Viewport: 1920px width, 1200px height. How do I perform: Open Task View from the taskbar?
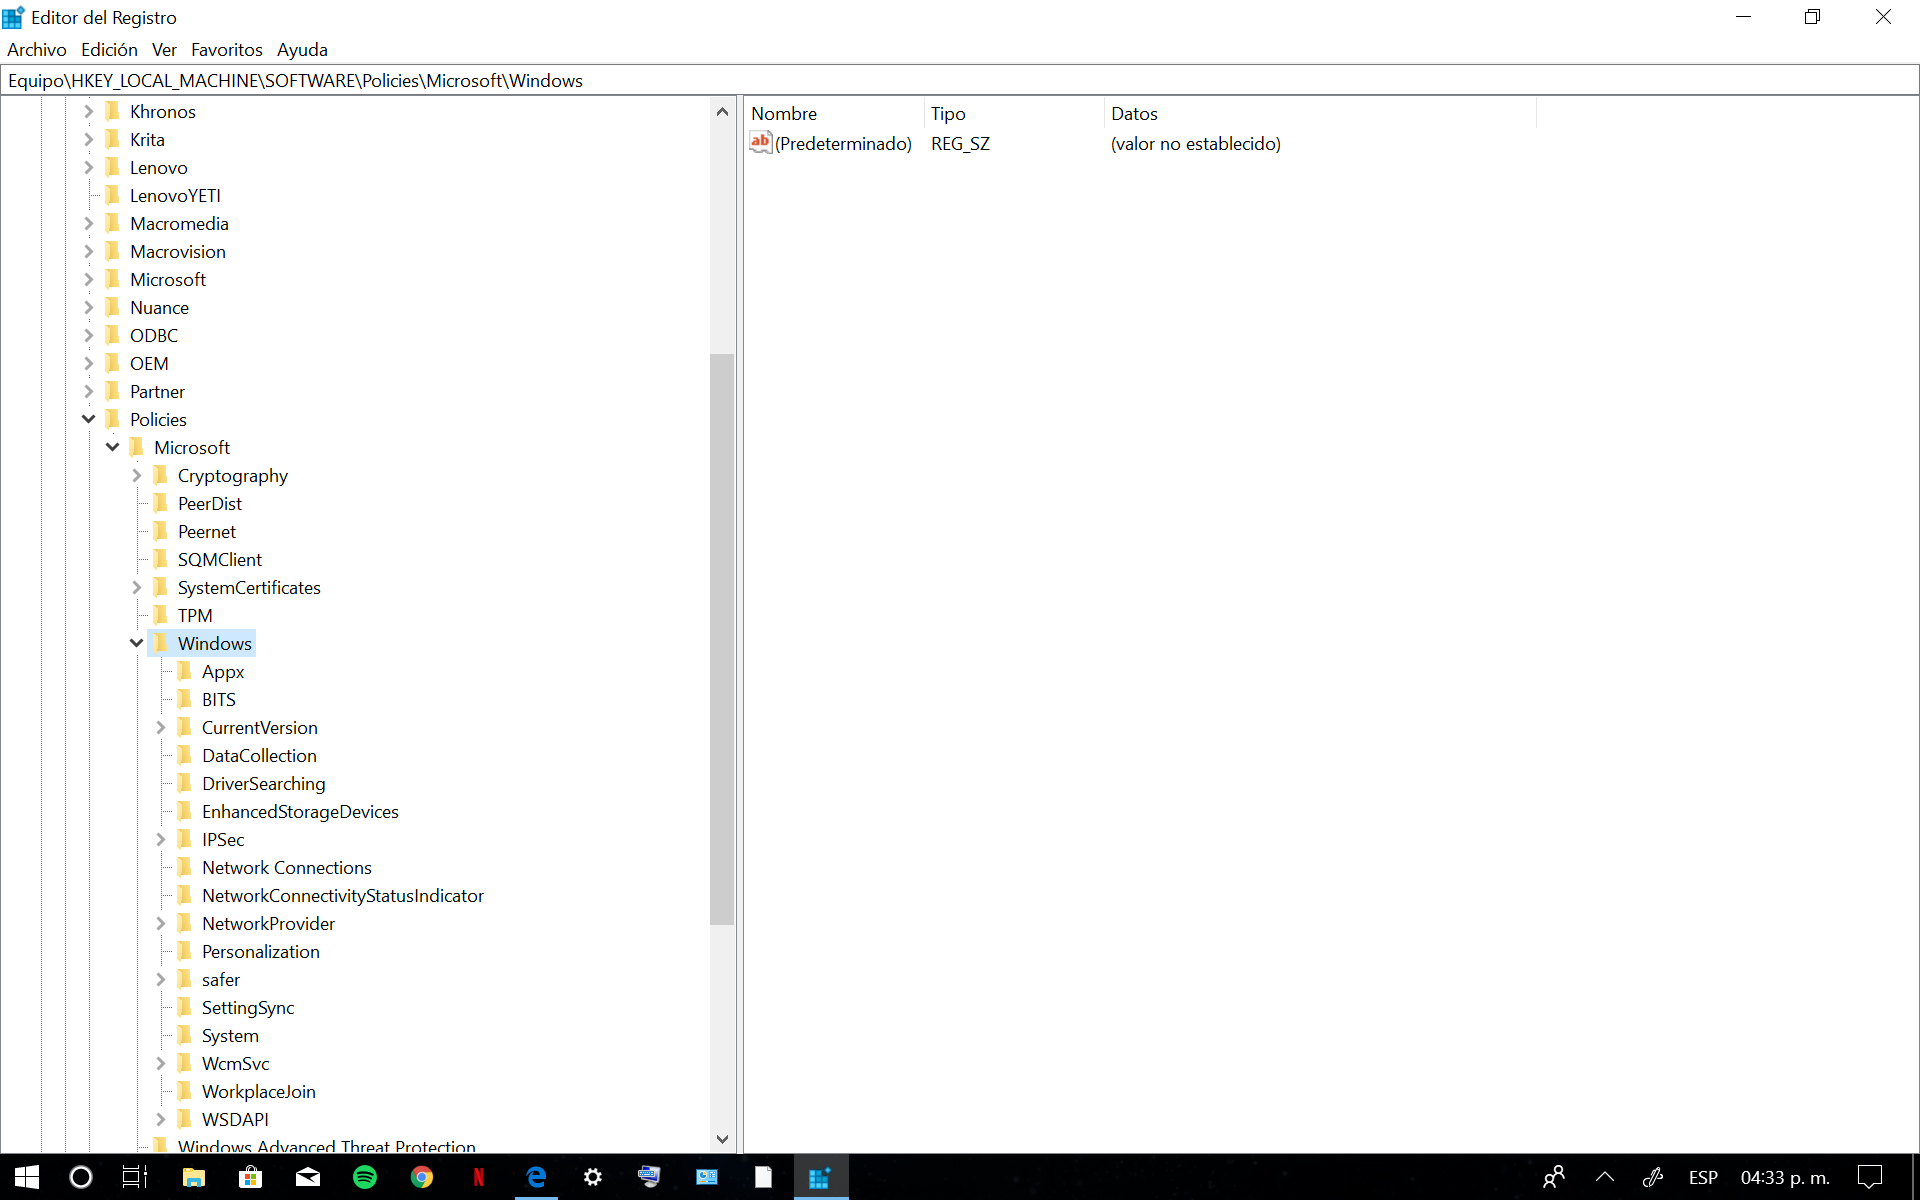click(x=135, y=1177)
